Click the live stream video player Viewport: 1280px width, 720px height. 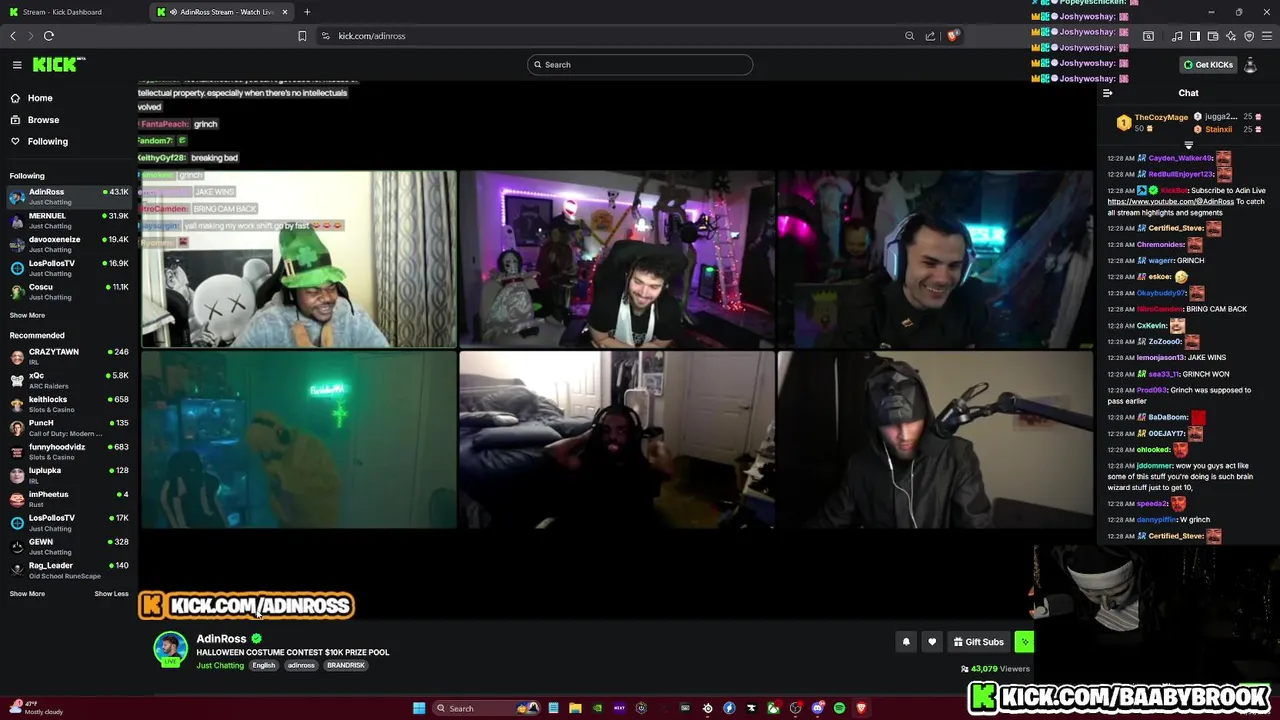617,350
